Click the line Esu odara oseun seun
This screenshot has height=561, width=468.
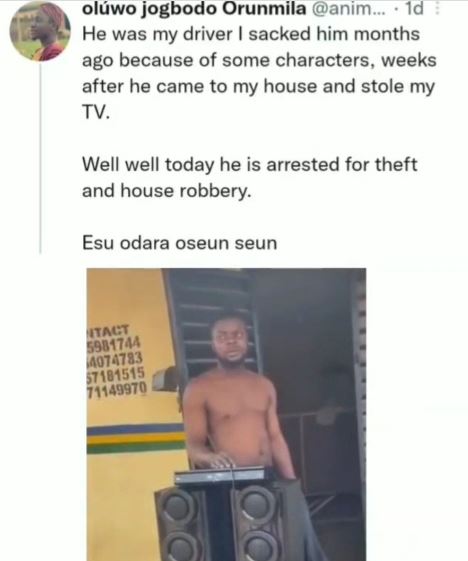point(180,243)
